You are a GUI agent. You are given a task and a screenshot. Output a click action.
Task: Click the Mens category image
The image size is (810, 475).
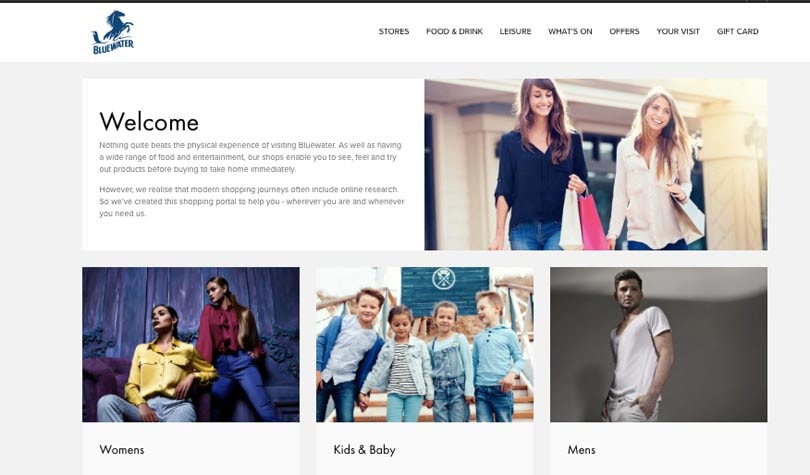pyautogui.click(x=659, y=344)
